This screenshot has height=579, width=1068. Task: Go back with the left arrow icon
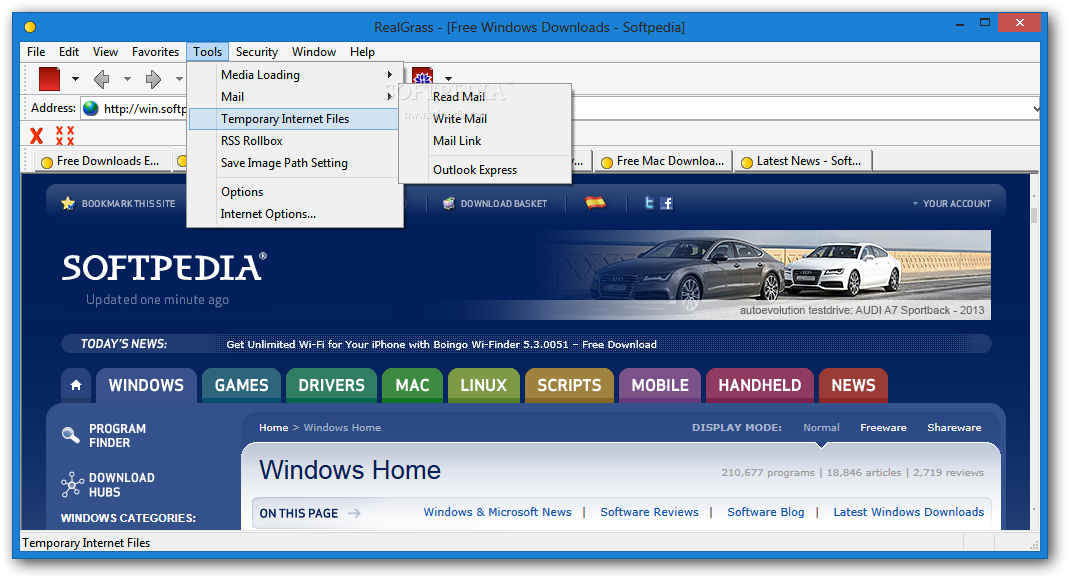tap(101, 79)
